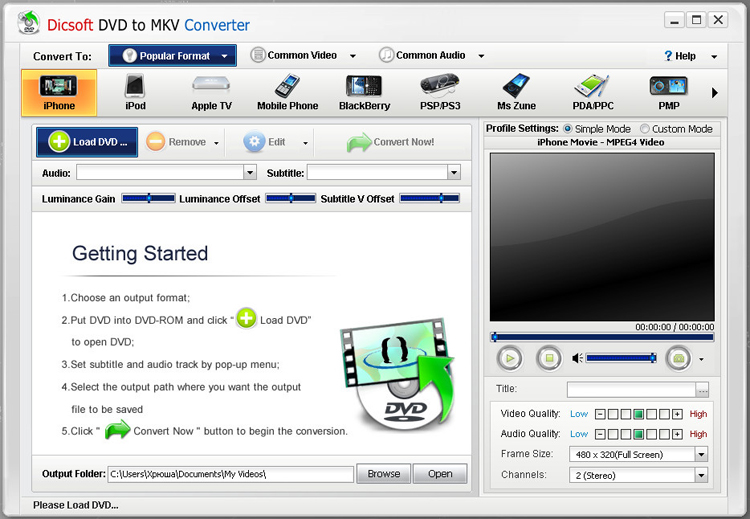Screen dimensions: 750x519
Task: Pick the PSP/PS3 profile icon
Action: click(x=440, y=91)
